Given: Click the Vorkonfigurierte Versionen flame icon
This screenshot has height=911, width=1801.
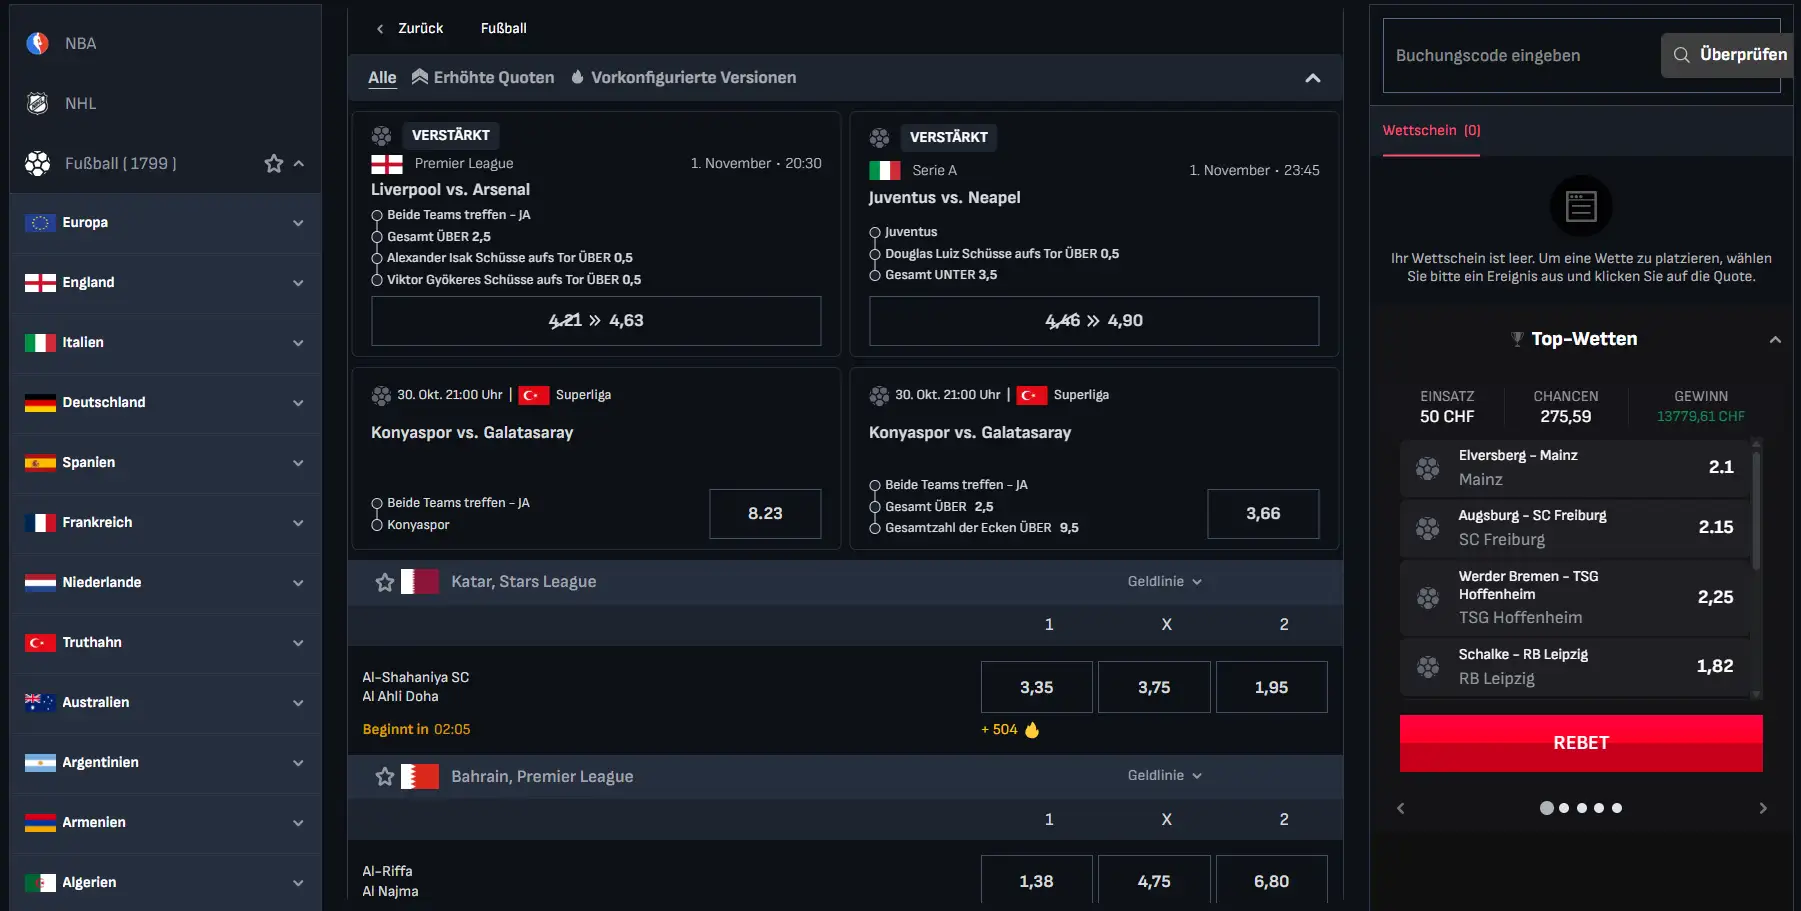Looking at the screenshot, I should click(578, 77).
